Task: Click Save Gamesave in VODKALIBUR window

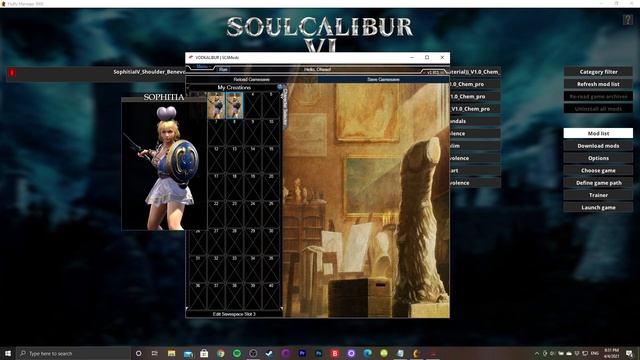Action: (x=383, y=80)
